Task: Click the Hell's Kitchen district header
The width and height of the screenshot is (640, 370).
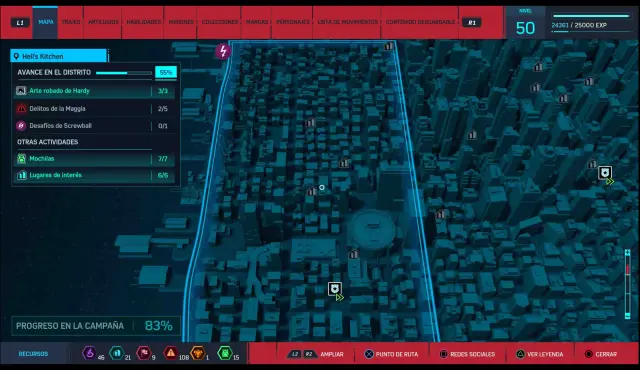Action: (x=59, y=56)
